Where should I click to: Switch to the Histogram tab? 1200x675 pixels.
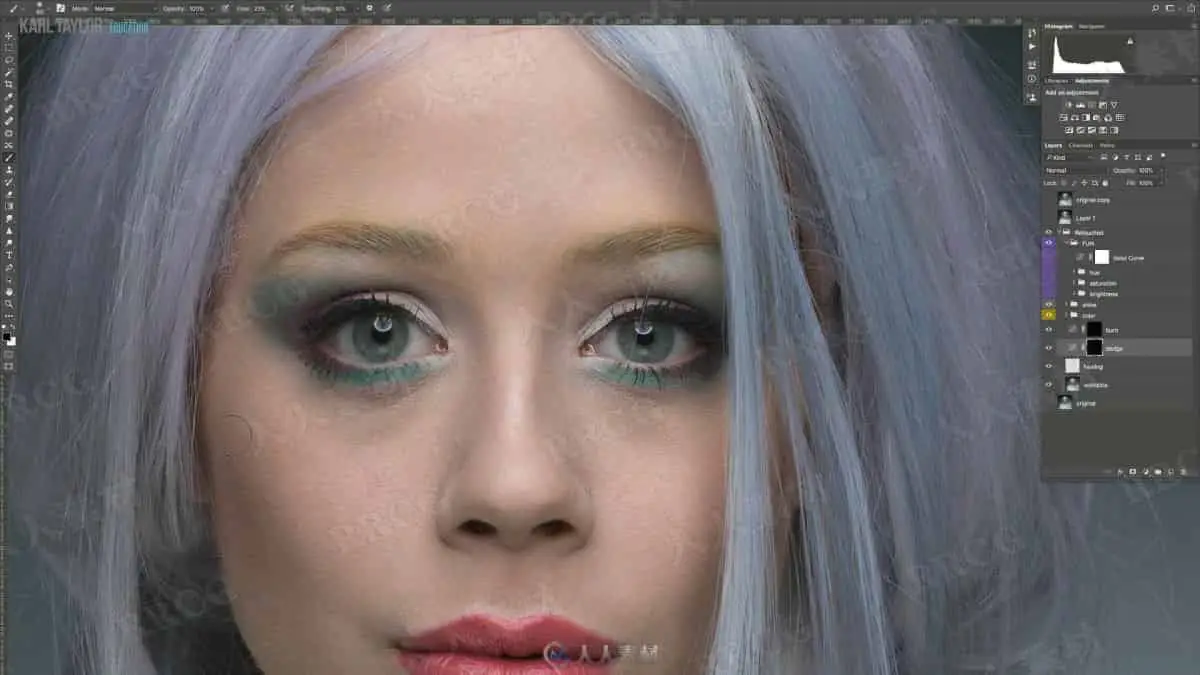tap(1059, 26)
